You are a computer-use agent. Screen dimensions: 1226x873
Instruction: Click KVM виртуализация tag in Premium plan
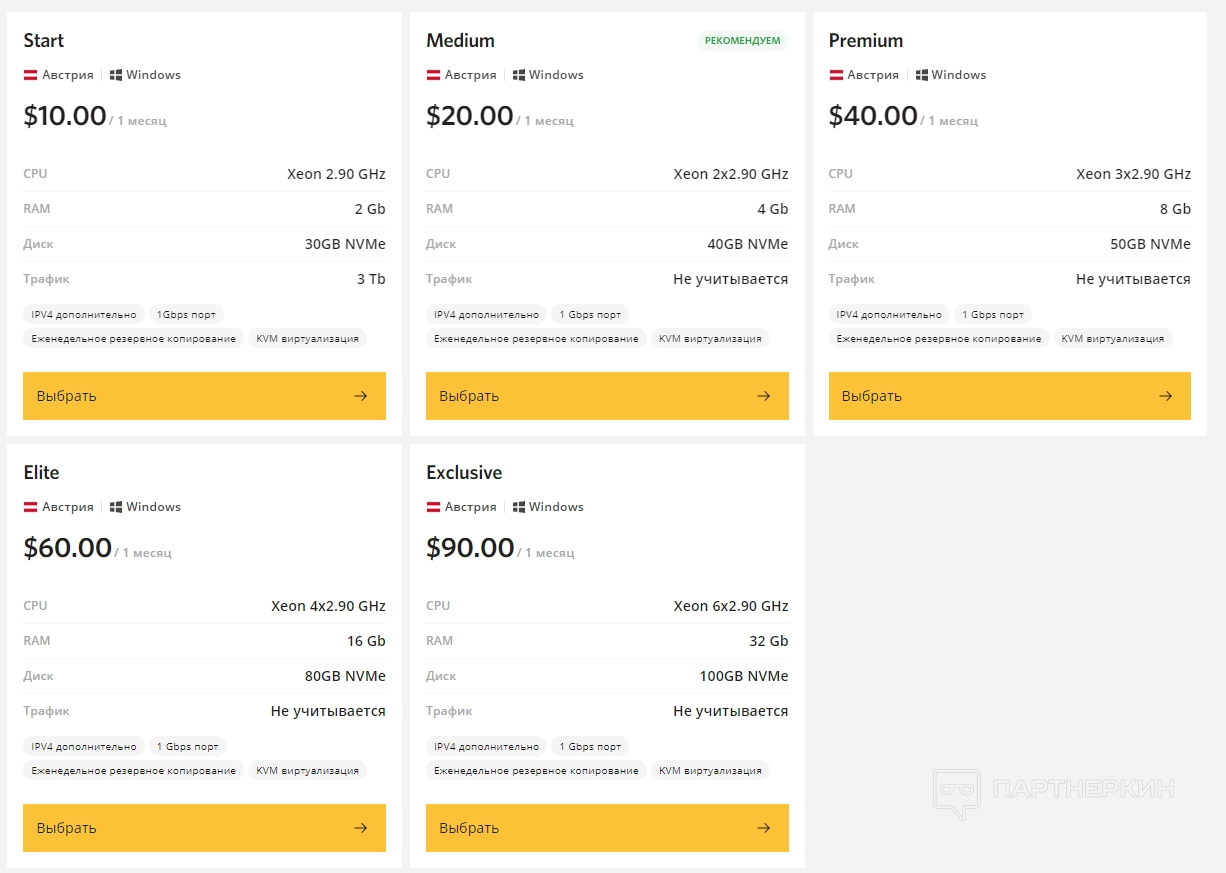tap(1113, 339)
